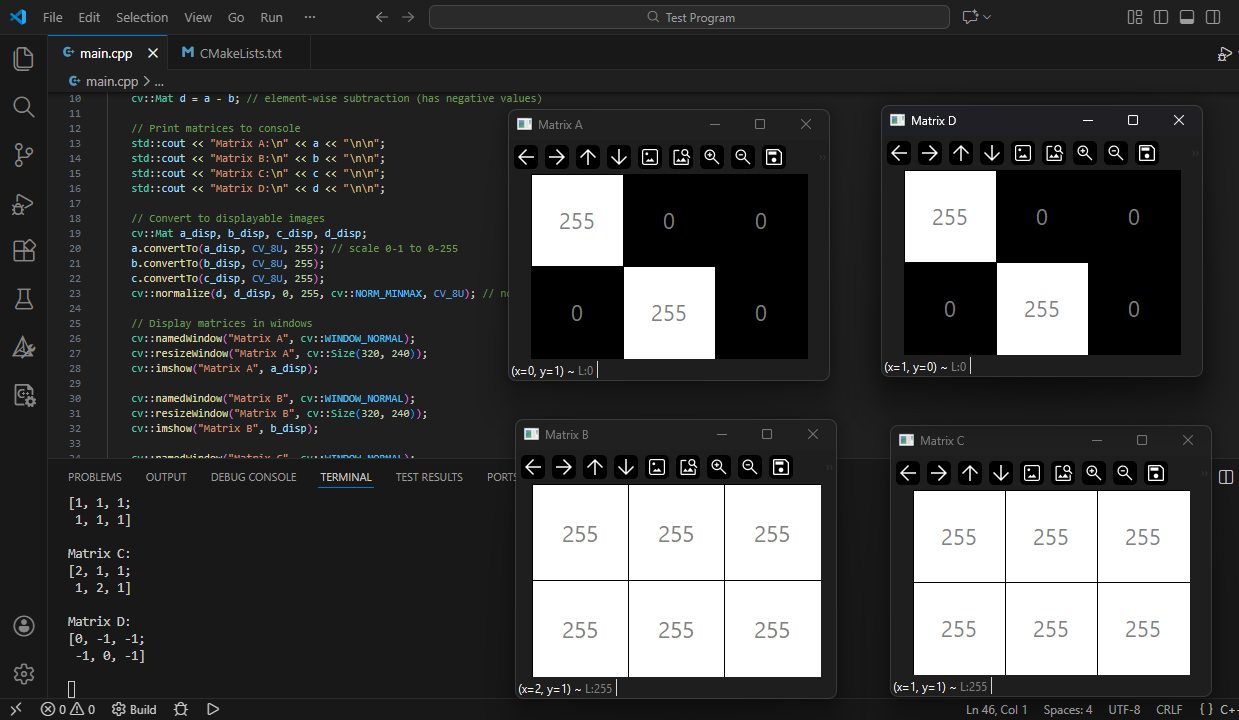Open the Edit menu
This screenshot has height=720, width=1239.
tap(89, 17)
